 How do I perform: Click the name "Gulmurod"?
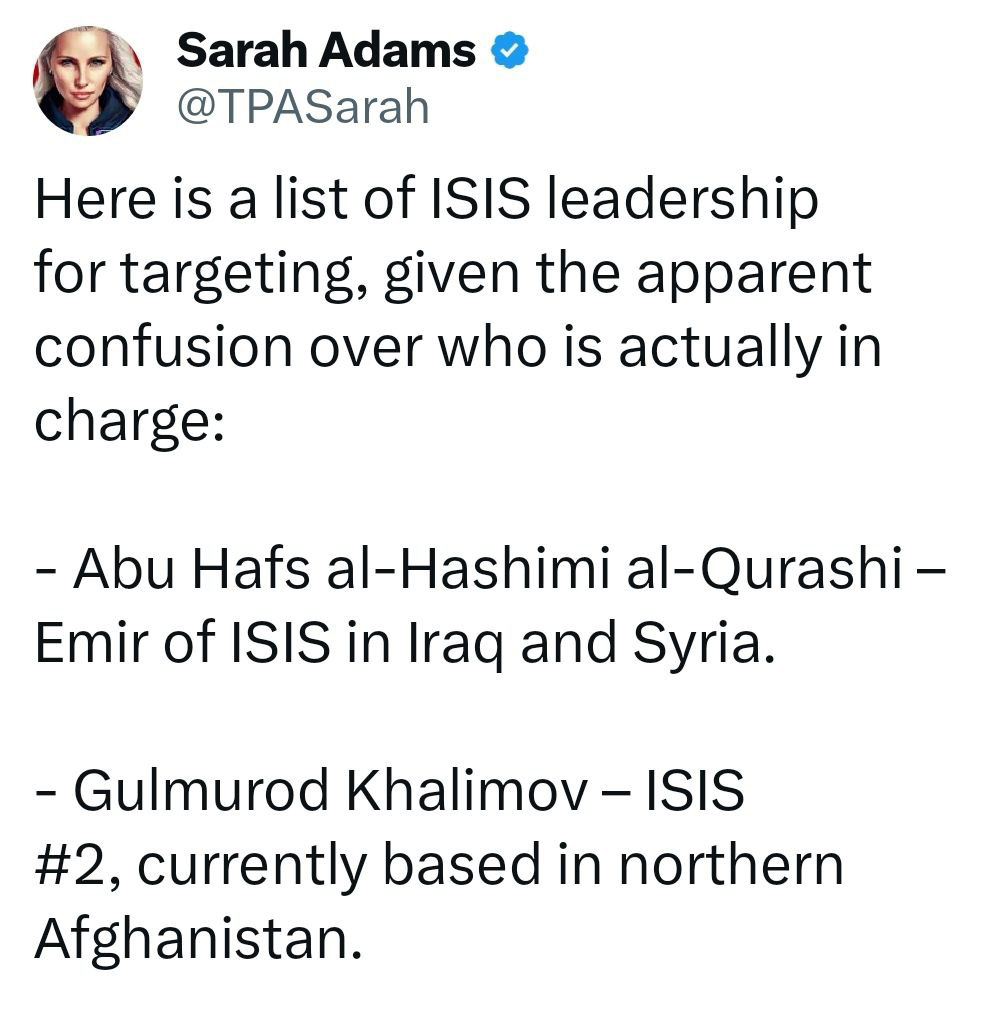click(x=200, y=793)
